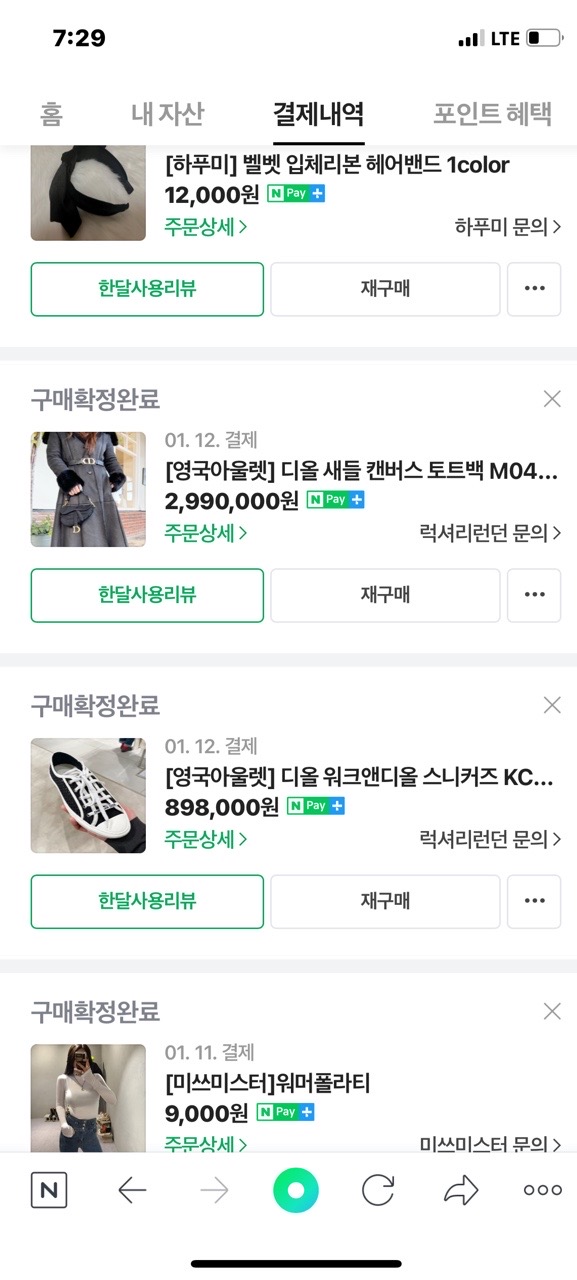577x1280 pixels.
Task: Open the more options menu on the 디올 새들 토트백 card
Action: pos(534,595)
